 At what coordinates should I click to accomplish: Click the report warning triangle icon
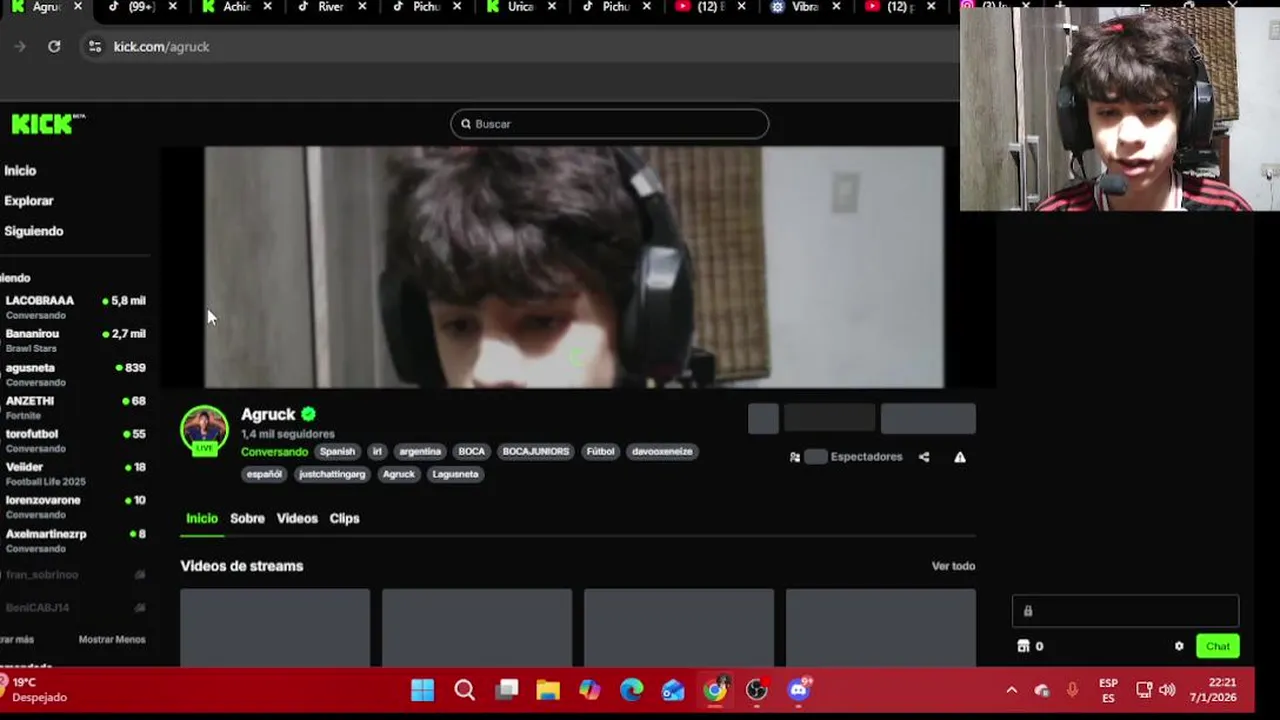(x=960, y=457)
